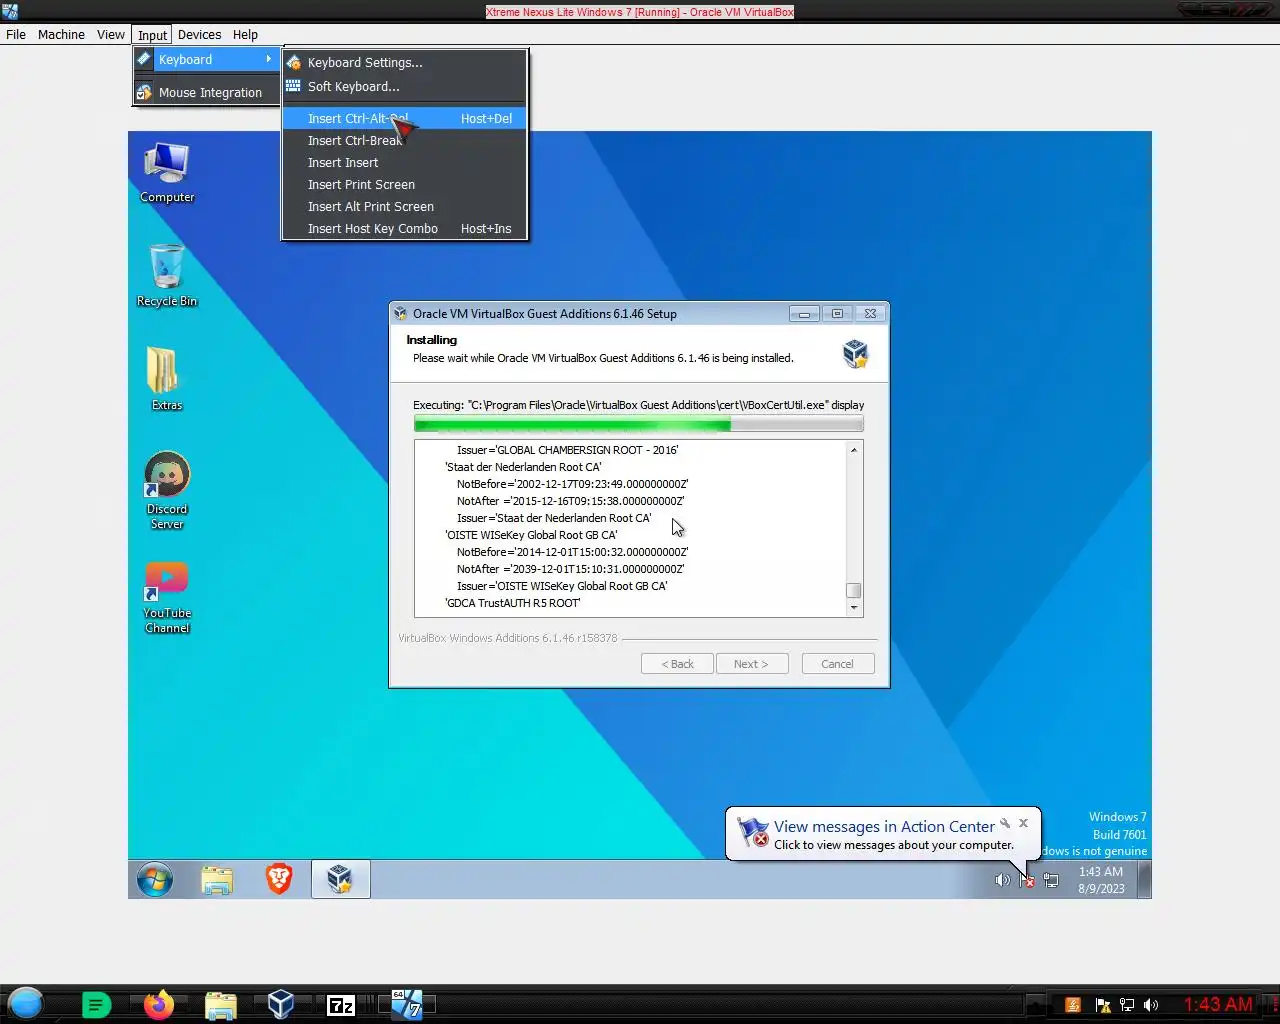
Task: Choose Insert Ctrl-Break
Action: click(404, 140)
